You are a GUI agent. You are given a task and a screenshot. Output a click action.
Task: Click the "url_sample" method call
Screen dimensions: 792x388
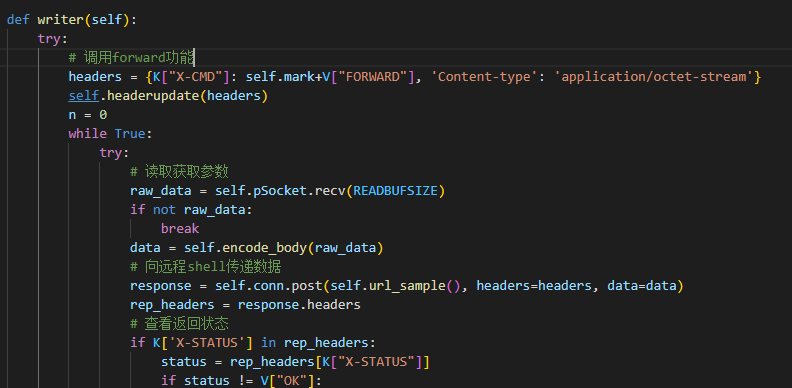tap(407, 286)
